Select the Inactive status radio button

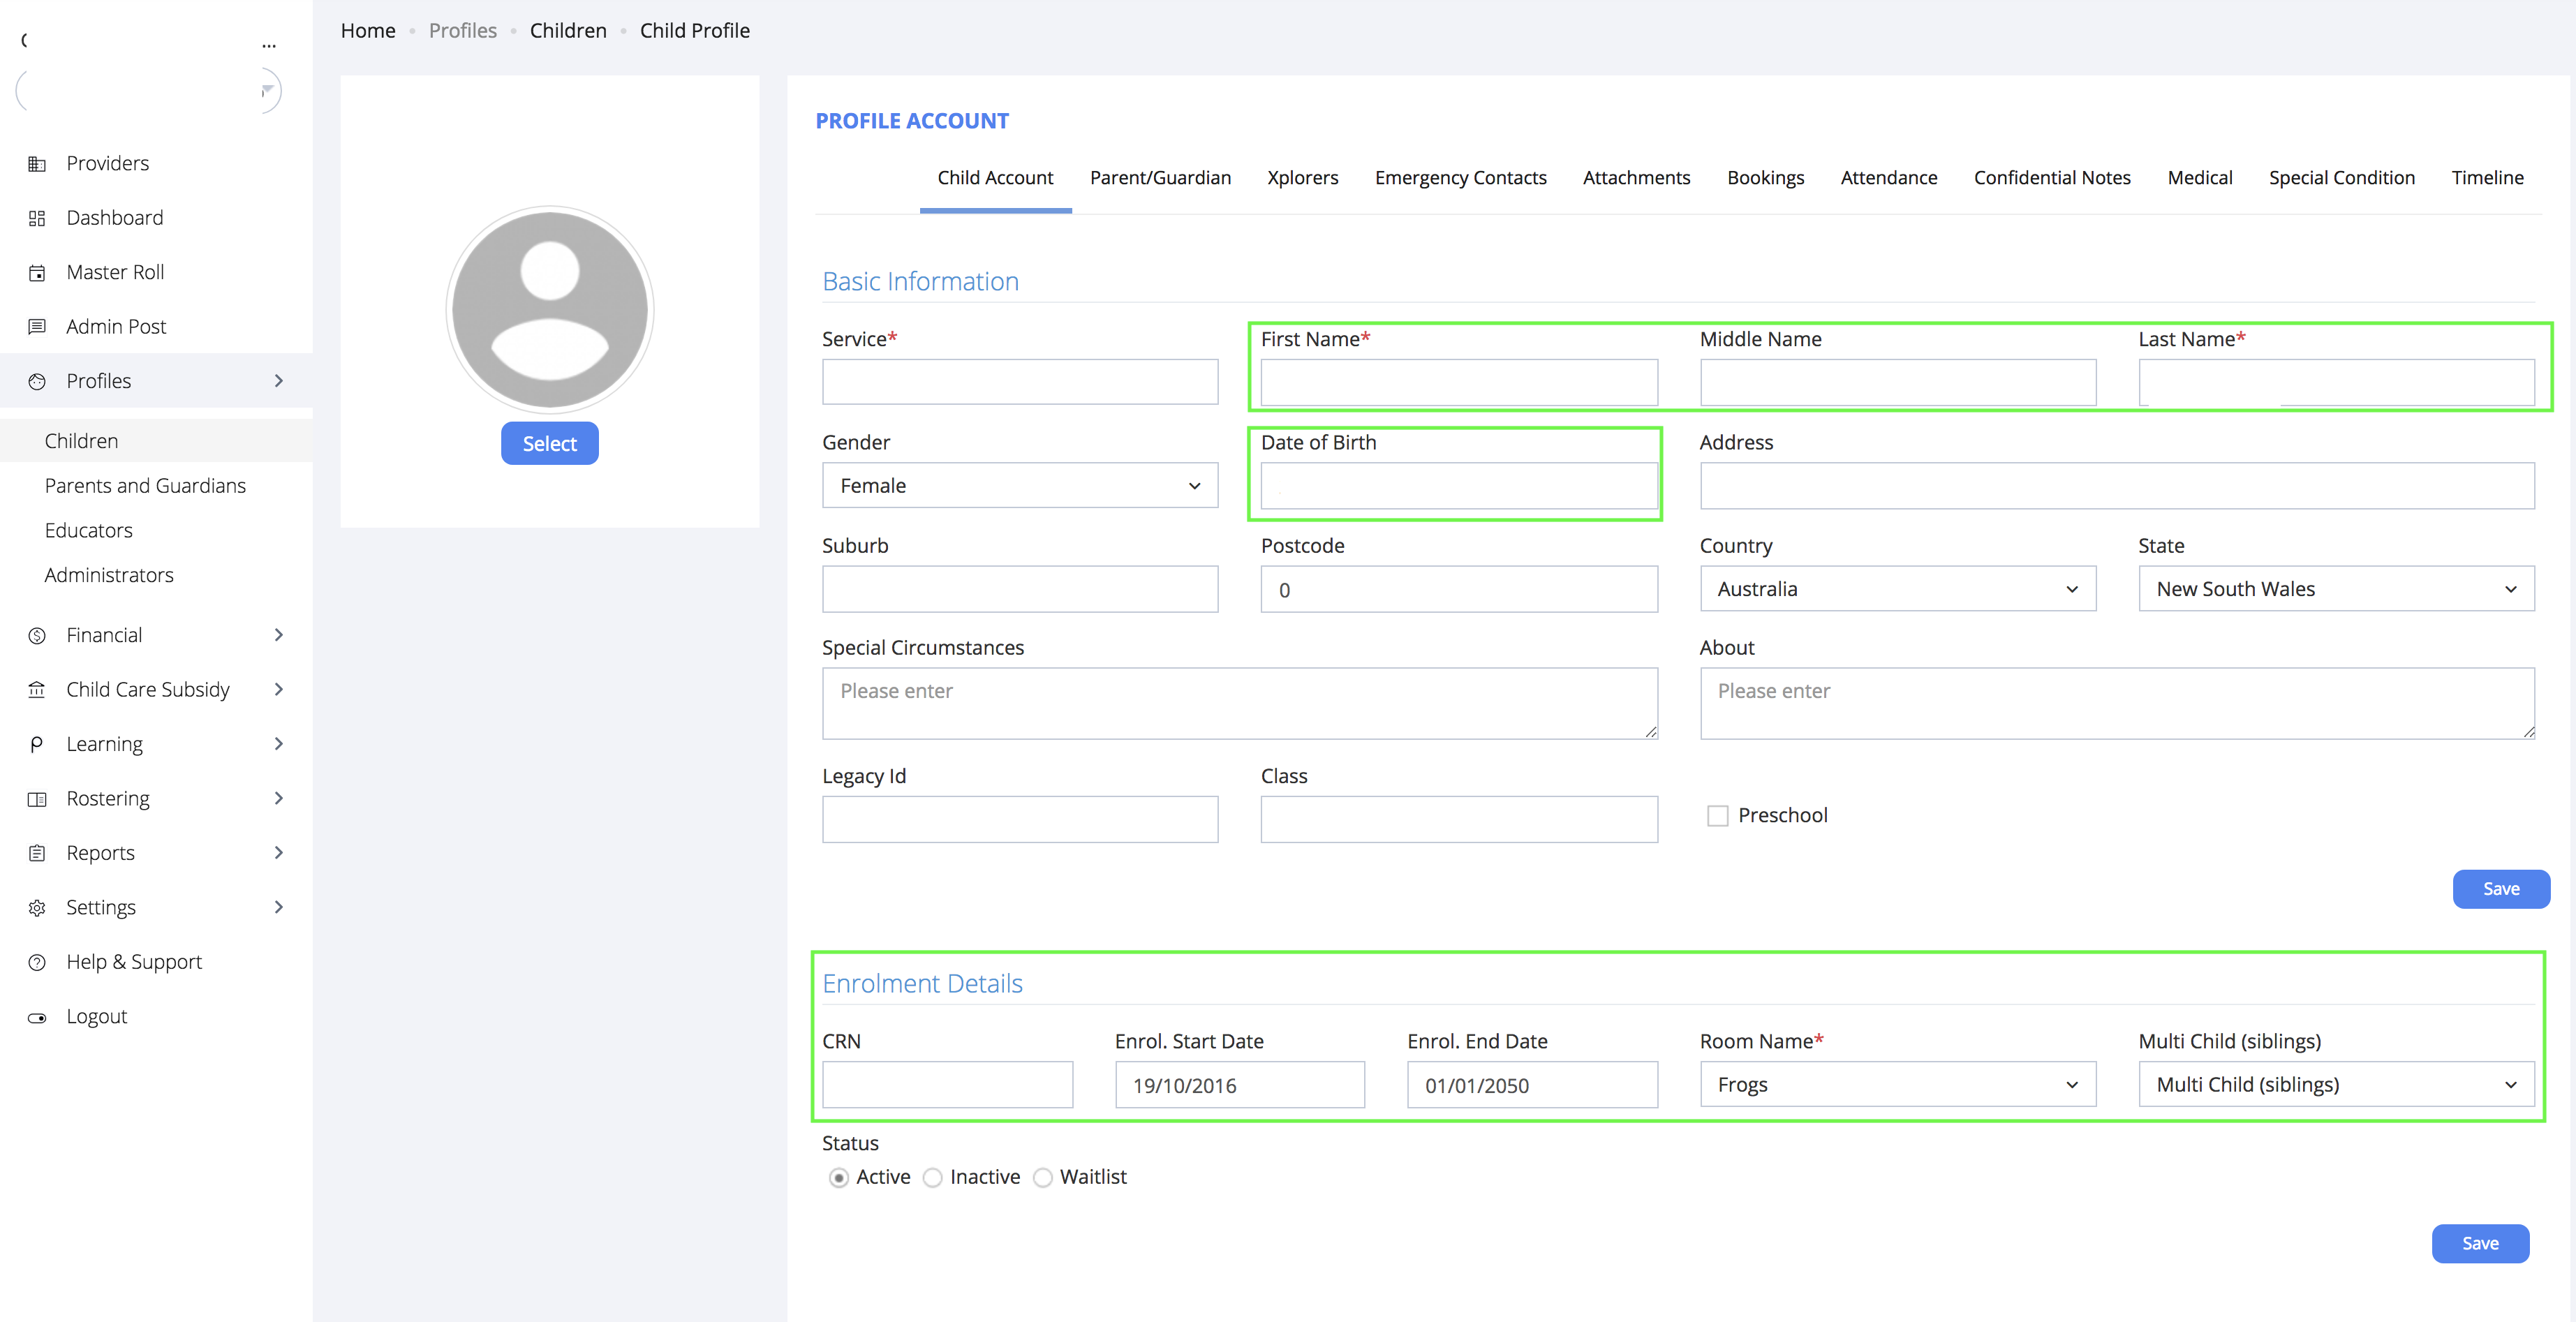932,1178
